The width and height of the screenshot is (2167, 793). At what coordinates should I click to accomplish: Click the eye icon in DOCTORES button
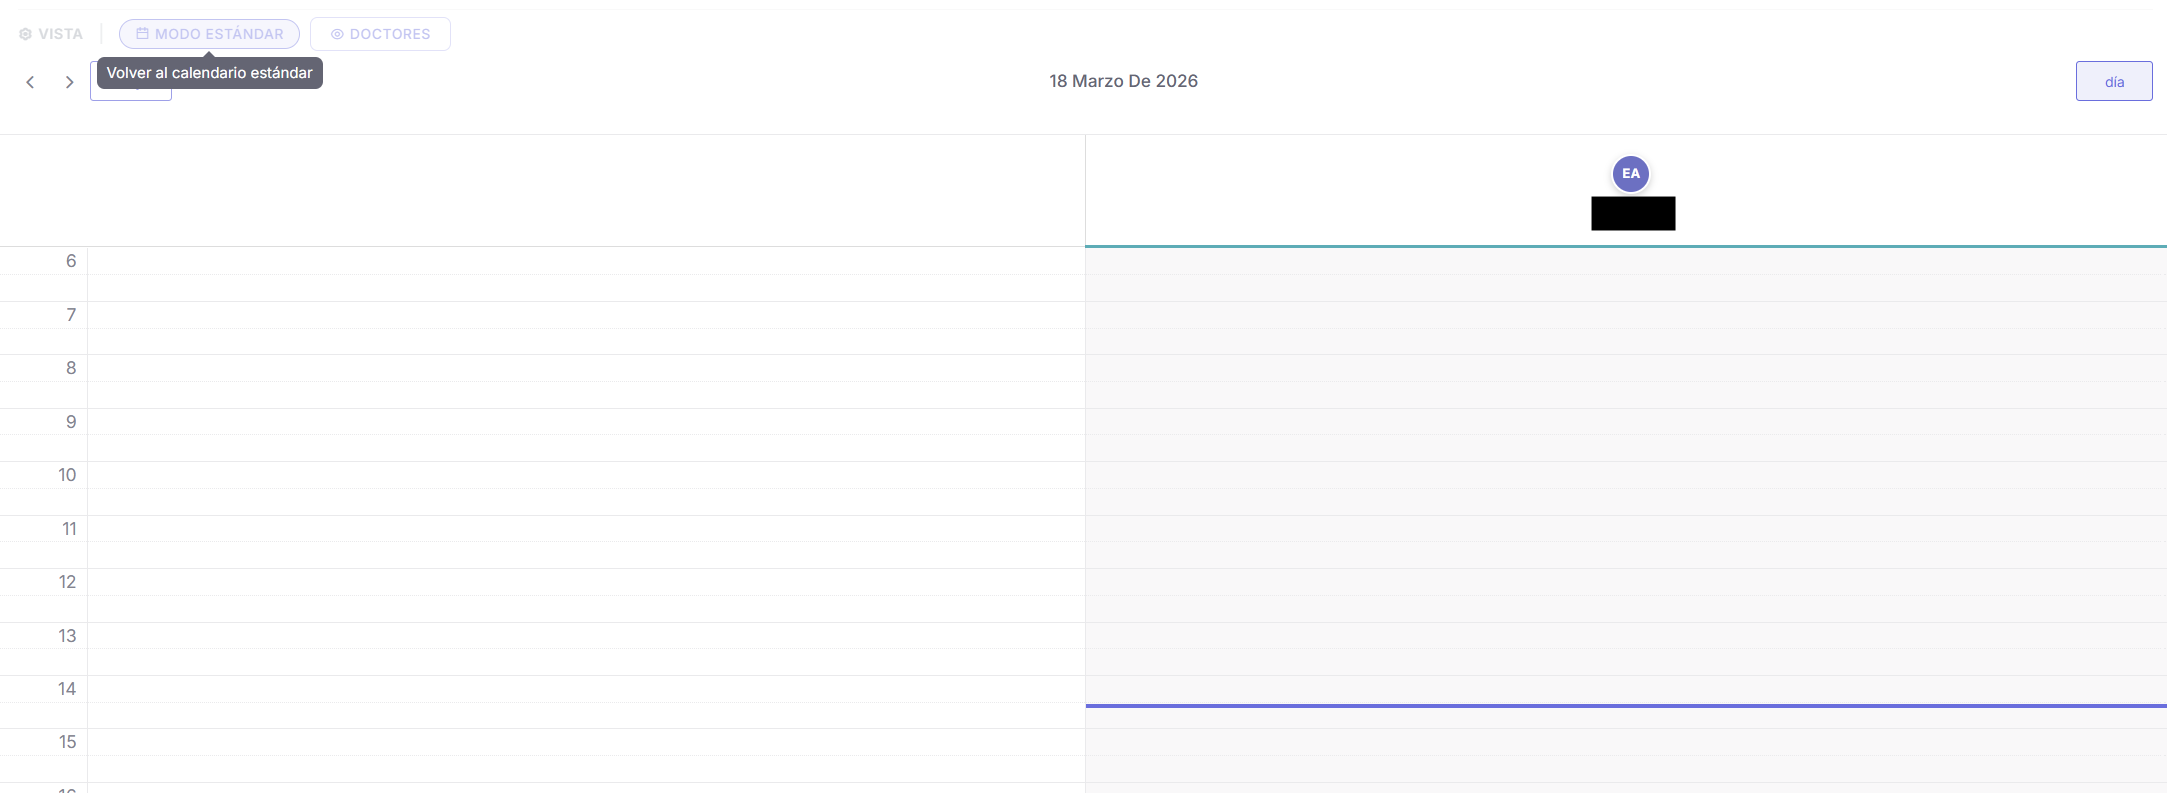click(337, 34)
